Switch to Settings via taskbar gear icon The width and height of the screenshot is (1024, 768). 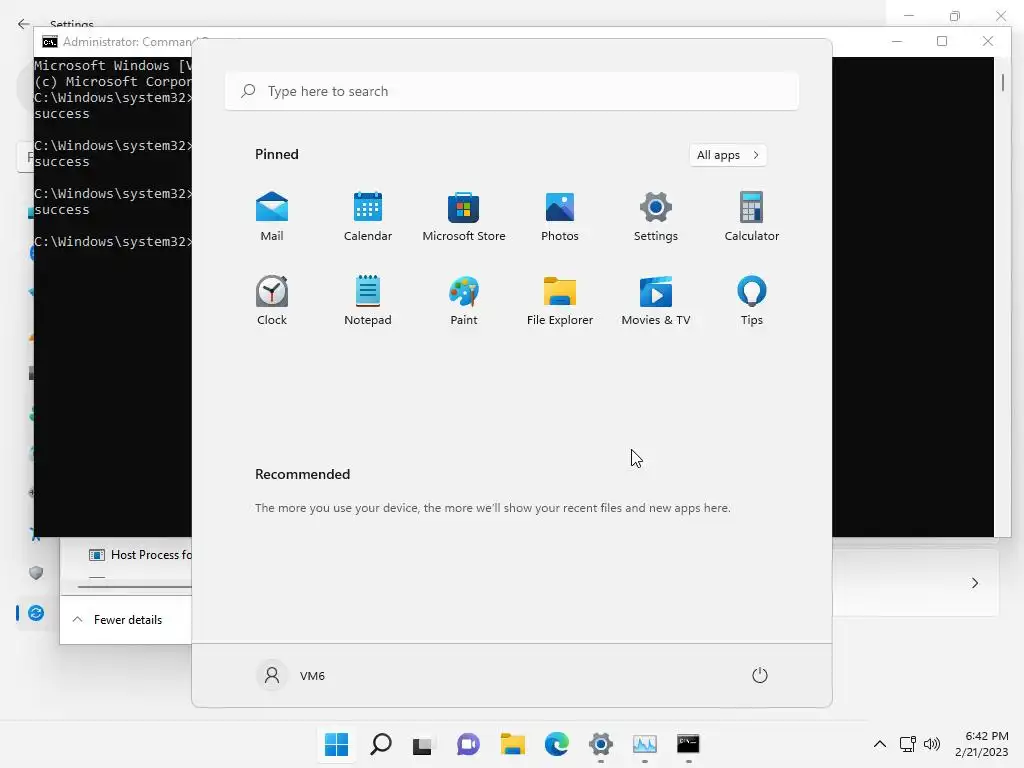coord(601,744)
